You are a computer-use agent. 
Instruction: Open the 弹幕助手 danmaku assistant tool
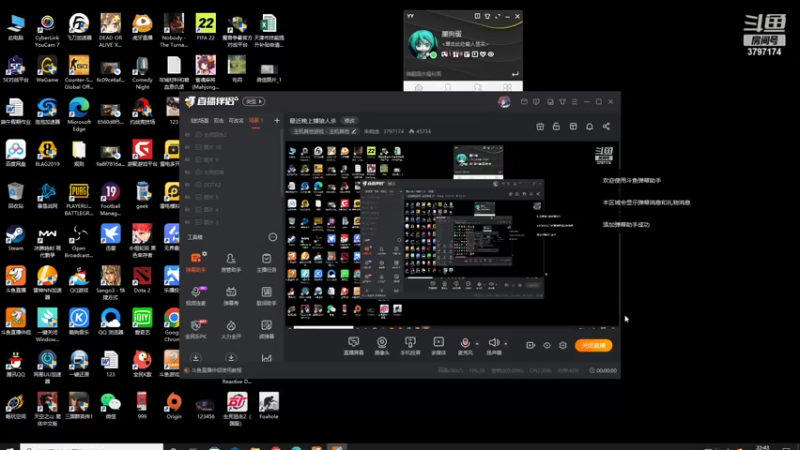[196, 262]
